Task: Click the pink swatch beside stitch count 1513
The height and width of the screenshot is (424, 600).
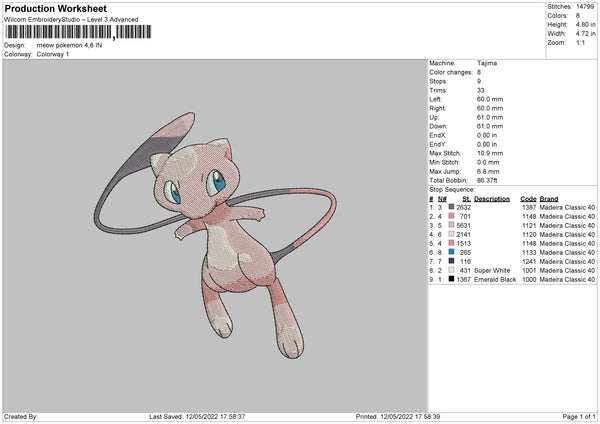Action: (x=451, y=243)
